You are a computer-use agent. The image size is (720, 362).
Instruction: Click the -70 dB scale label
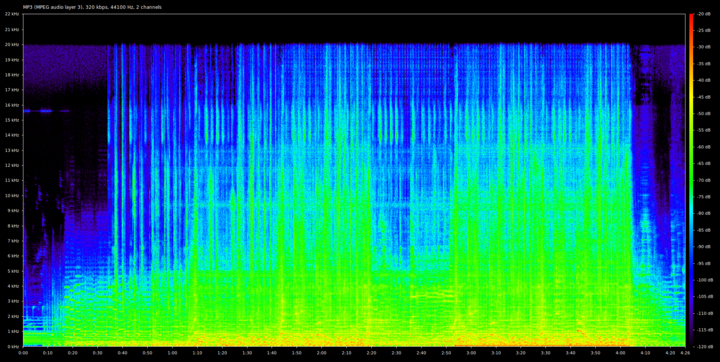704,180
